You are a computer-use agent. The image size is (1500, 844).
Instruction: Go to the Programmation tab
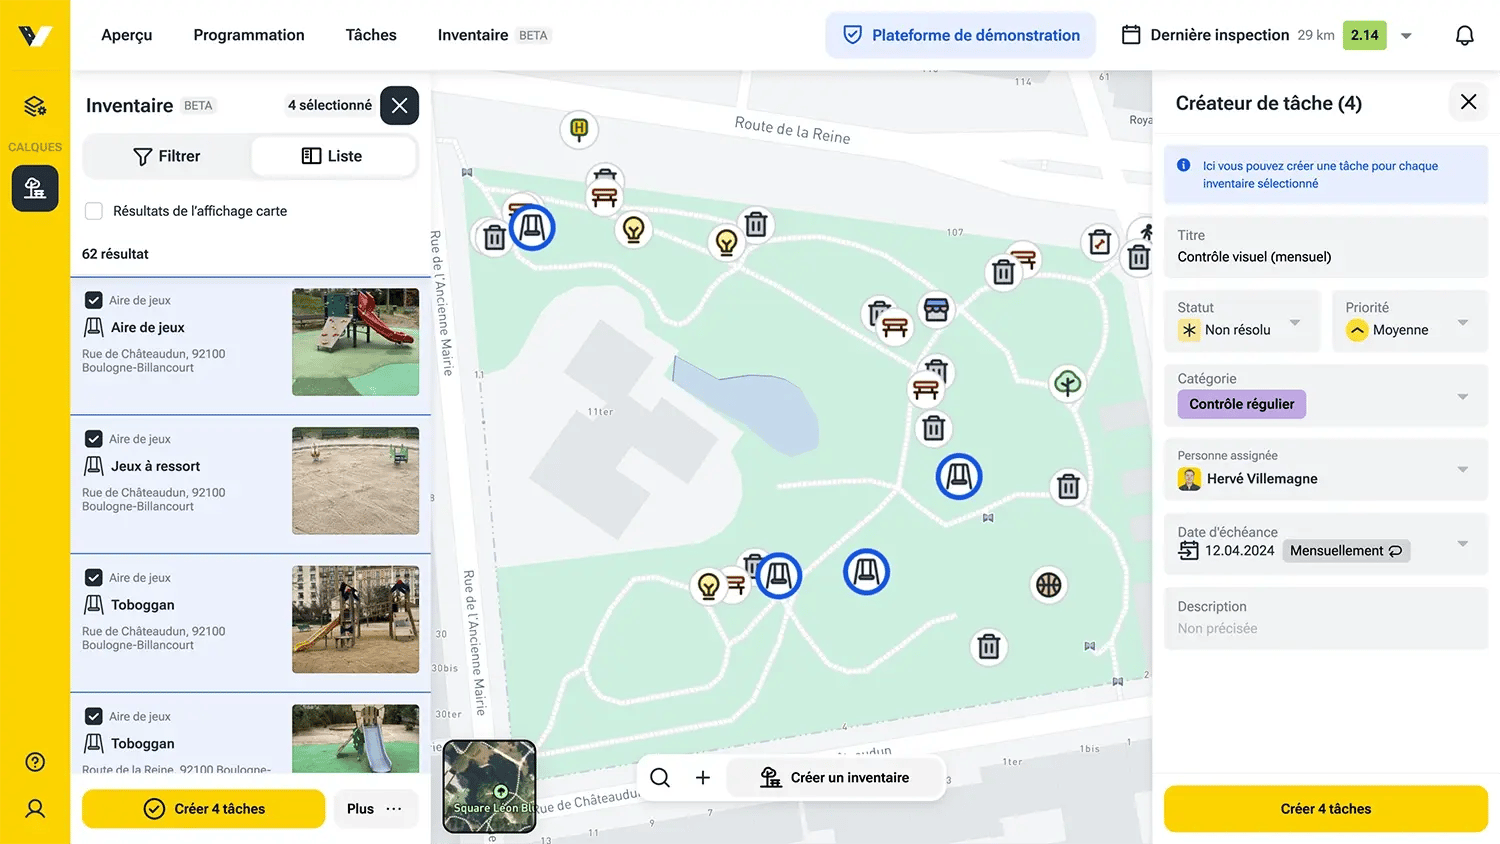249,35
